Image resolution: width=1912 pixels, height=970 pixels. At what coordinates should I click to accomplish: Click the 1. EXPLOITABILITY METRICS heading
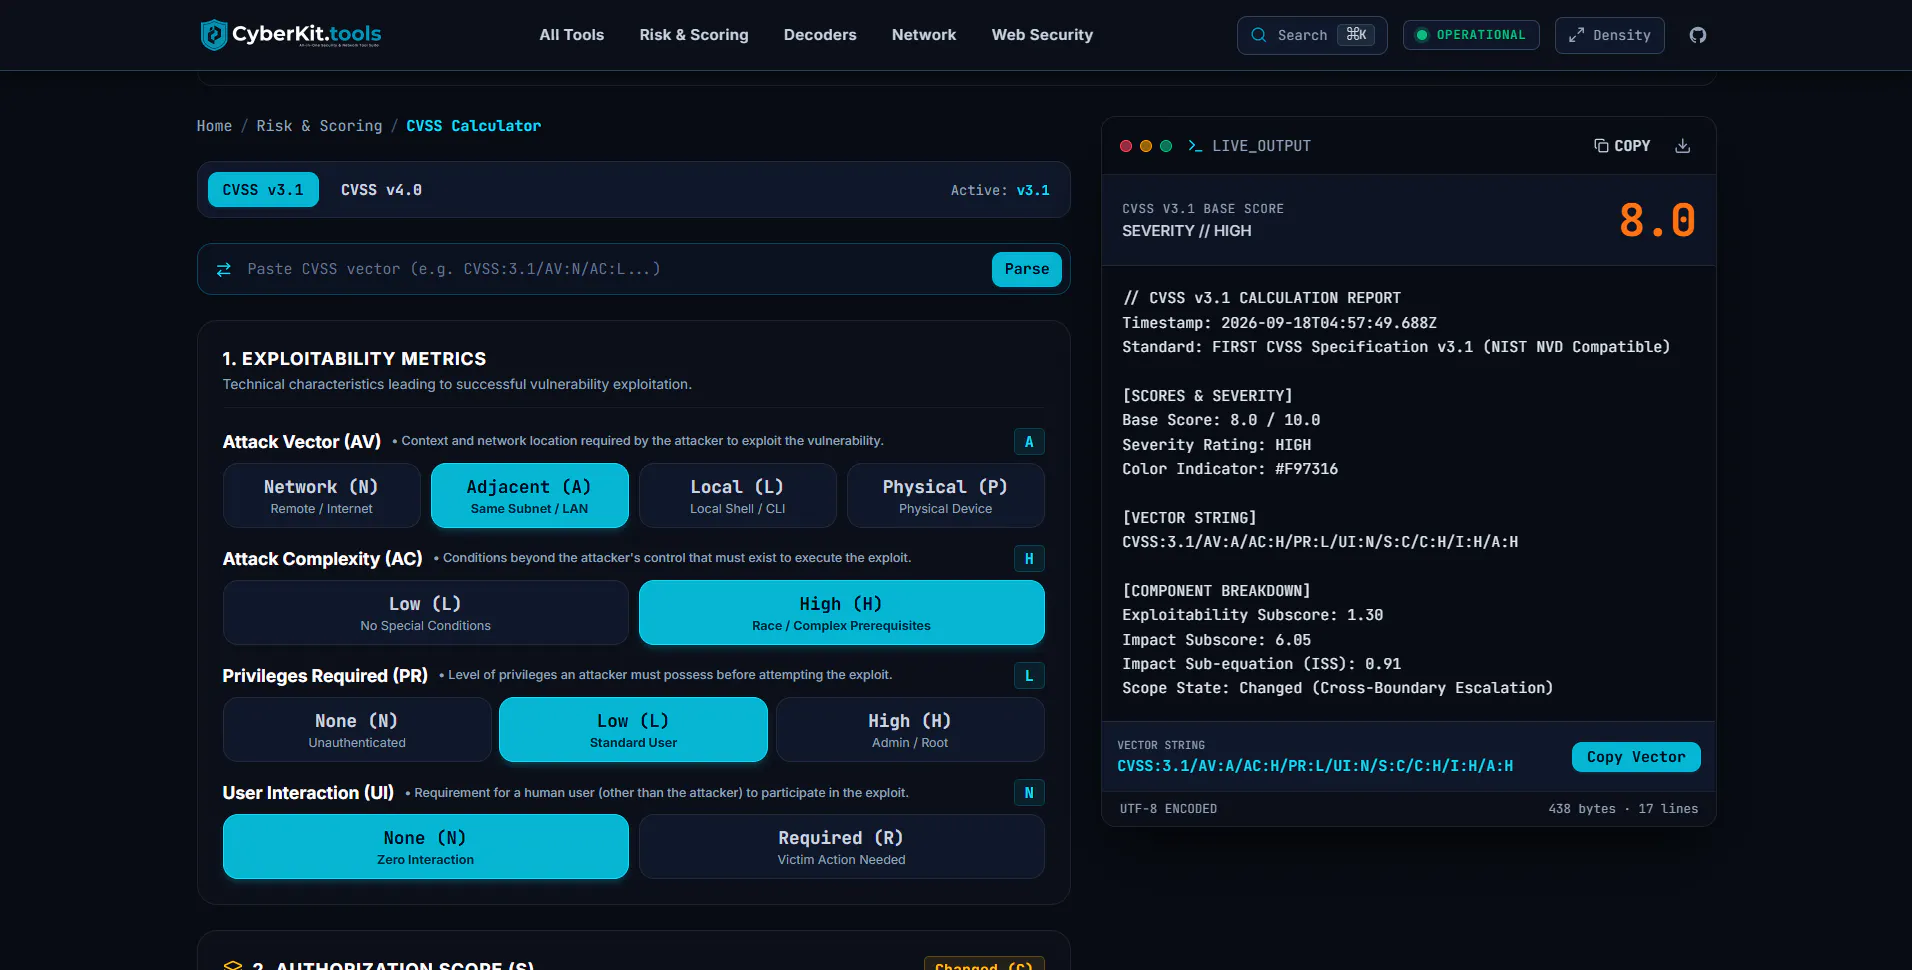click(x=354, y=359)
